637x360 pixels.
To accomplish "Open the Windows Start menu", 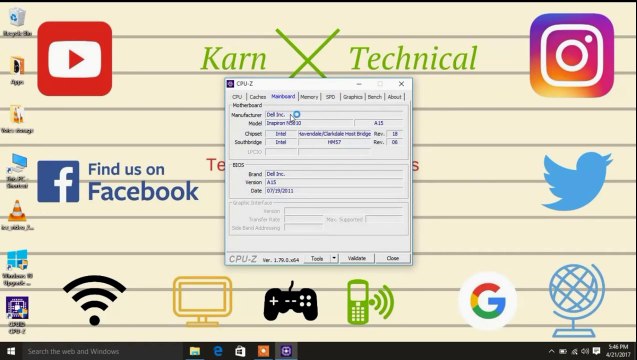I will (11, 351).
